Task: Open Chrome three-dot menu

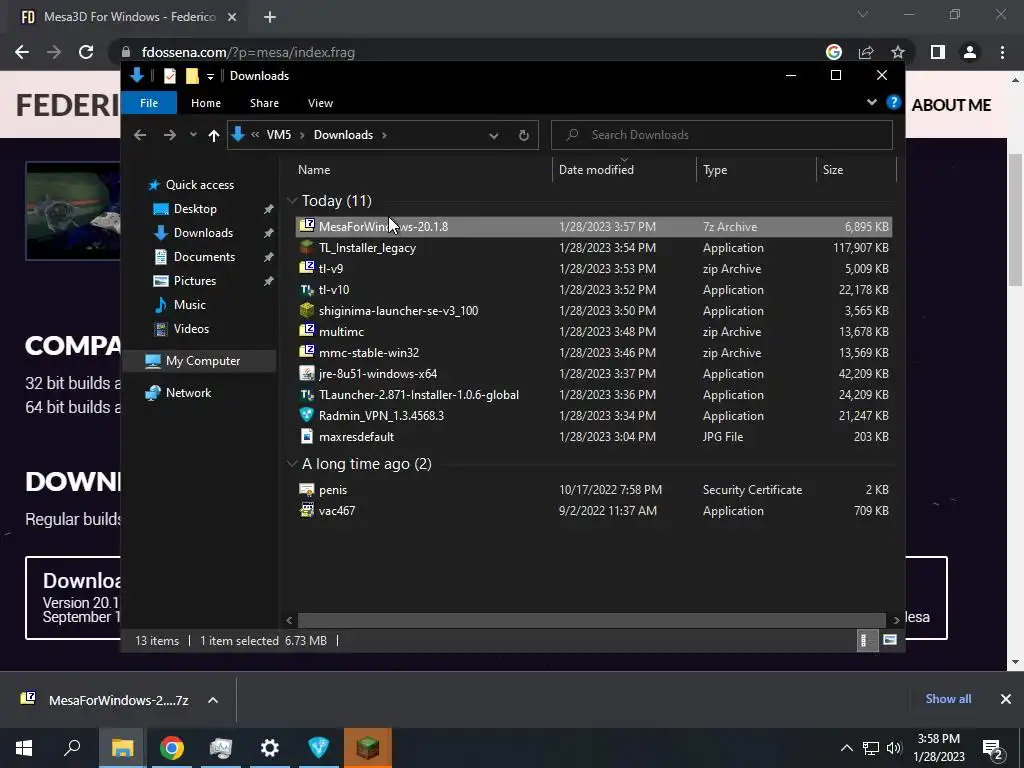Action: [x=1002, y=52]
